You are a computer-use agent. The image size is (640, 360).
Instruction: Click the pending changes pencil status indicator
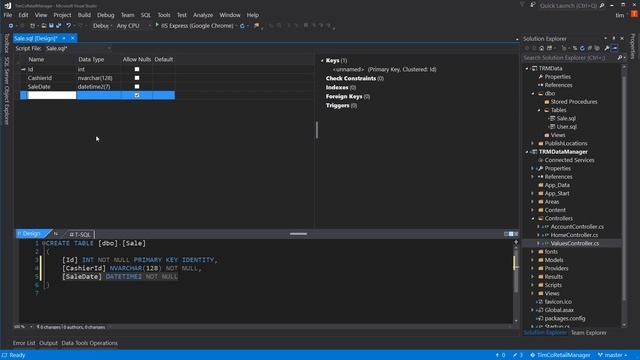pyautogui.click(x=518, y=355)
